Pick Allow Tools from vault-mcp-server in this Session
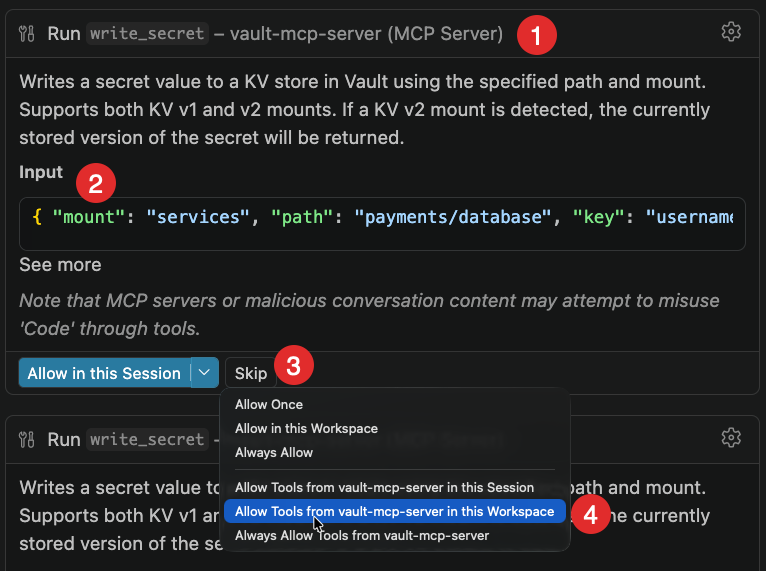 coord(384,487)
